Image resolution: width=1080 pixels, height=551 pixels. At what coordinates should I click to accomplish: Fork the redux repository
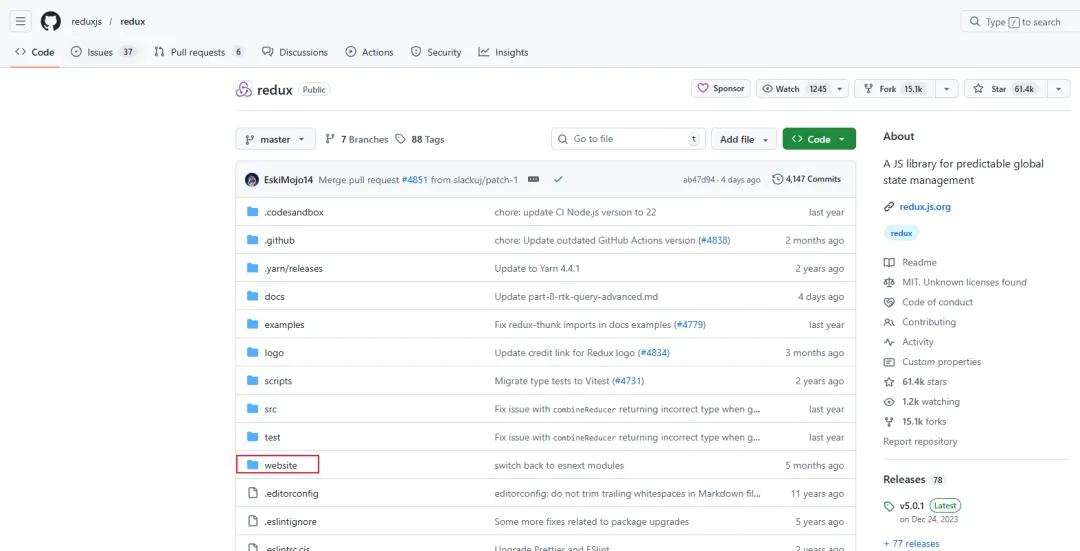click(x=896, y=89)
